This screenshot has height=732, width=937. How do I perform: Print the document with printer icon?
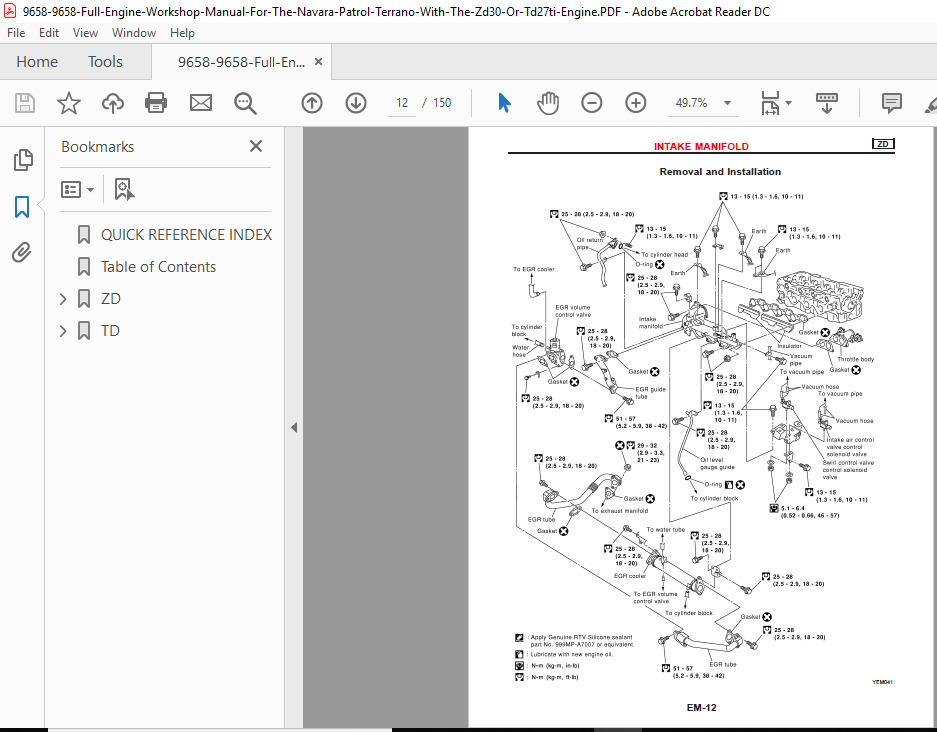point(156,103)
